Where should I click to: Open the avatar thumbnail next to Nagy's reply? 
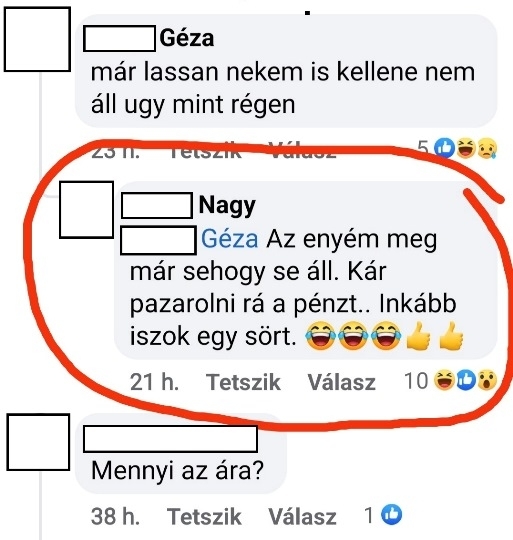pos(86,210)
